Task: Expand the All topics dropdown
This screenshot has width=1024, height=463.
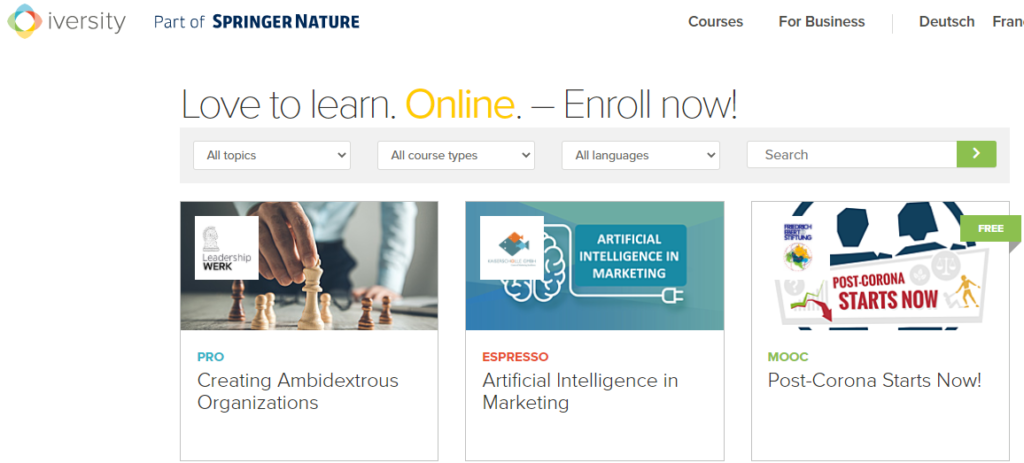Action: point(272,155)
